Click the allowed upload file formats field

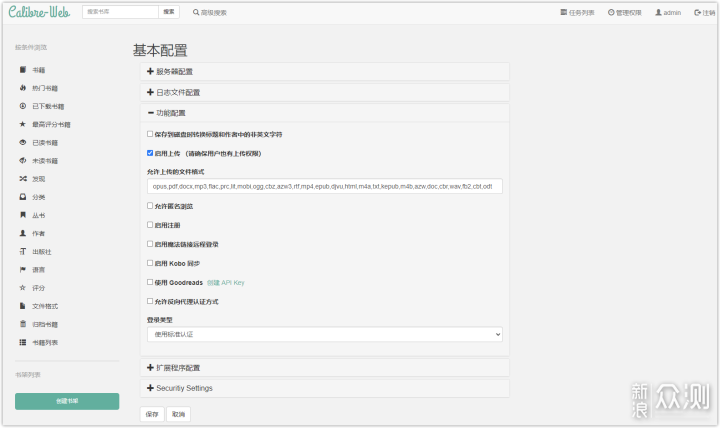click(x=324, y=186)
